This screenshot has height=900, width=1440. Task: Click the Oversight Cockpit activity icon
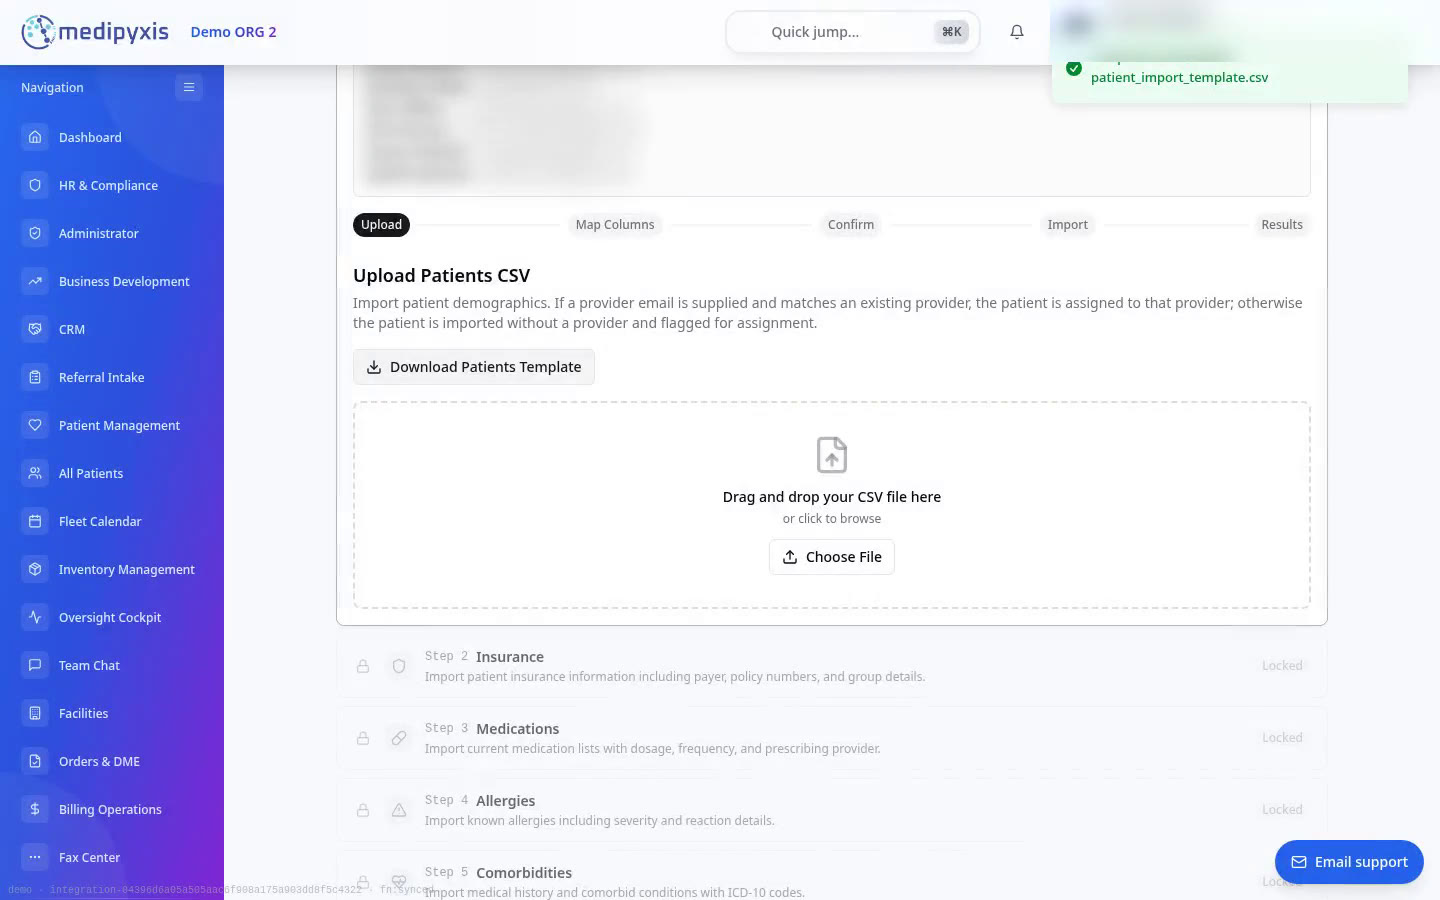pos(35,617)
